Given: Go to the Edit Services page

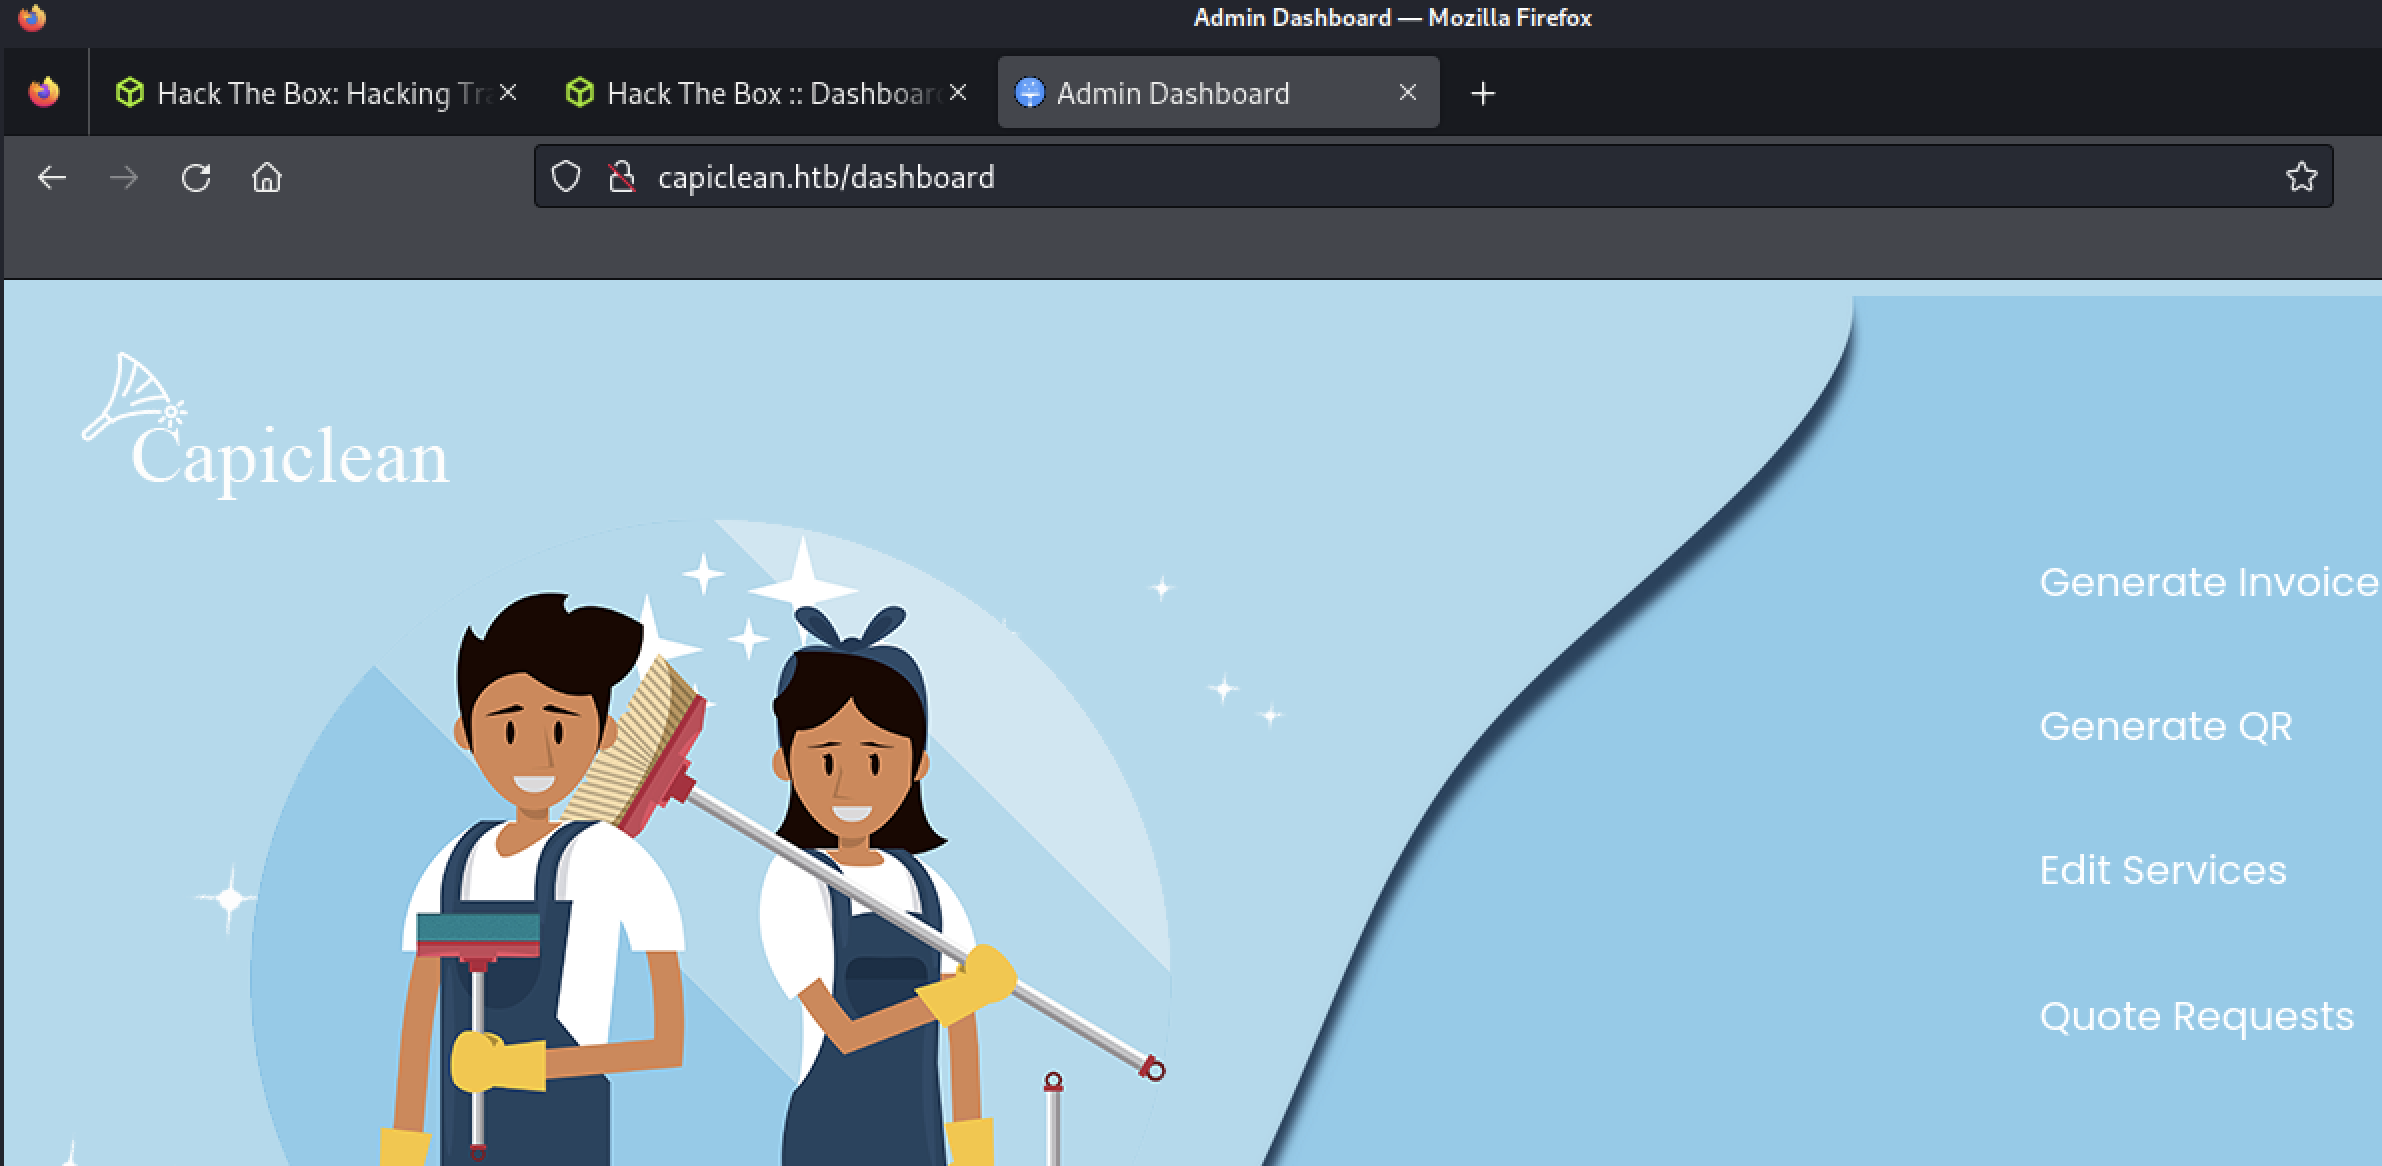Looking at the screenshot, I should click(2162, 870).
